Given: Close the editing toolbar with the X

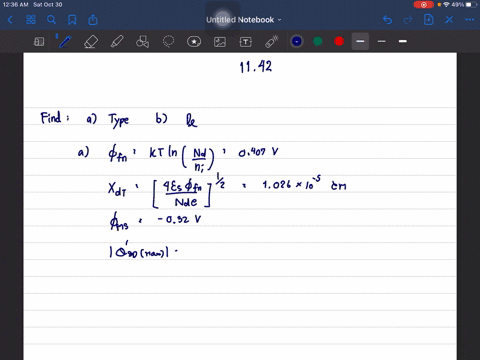Looking at the screenshot, I should (x=449, y=20).
